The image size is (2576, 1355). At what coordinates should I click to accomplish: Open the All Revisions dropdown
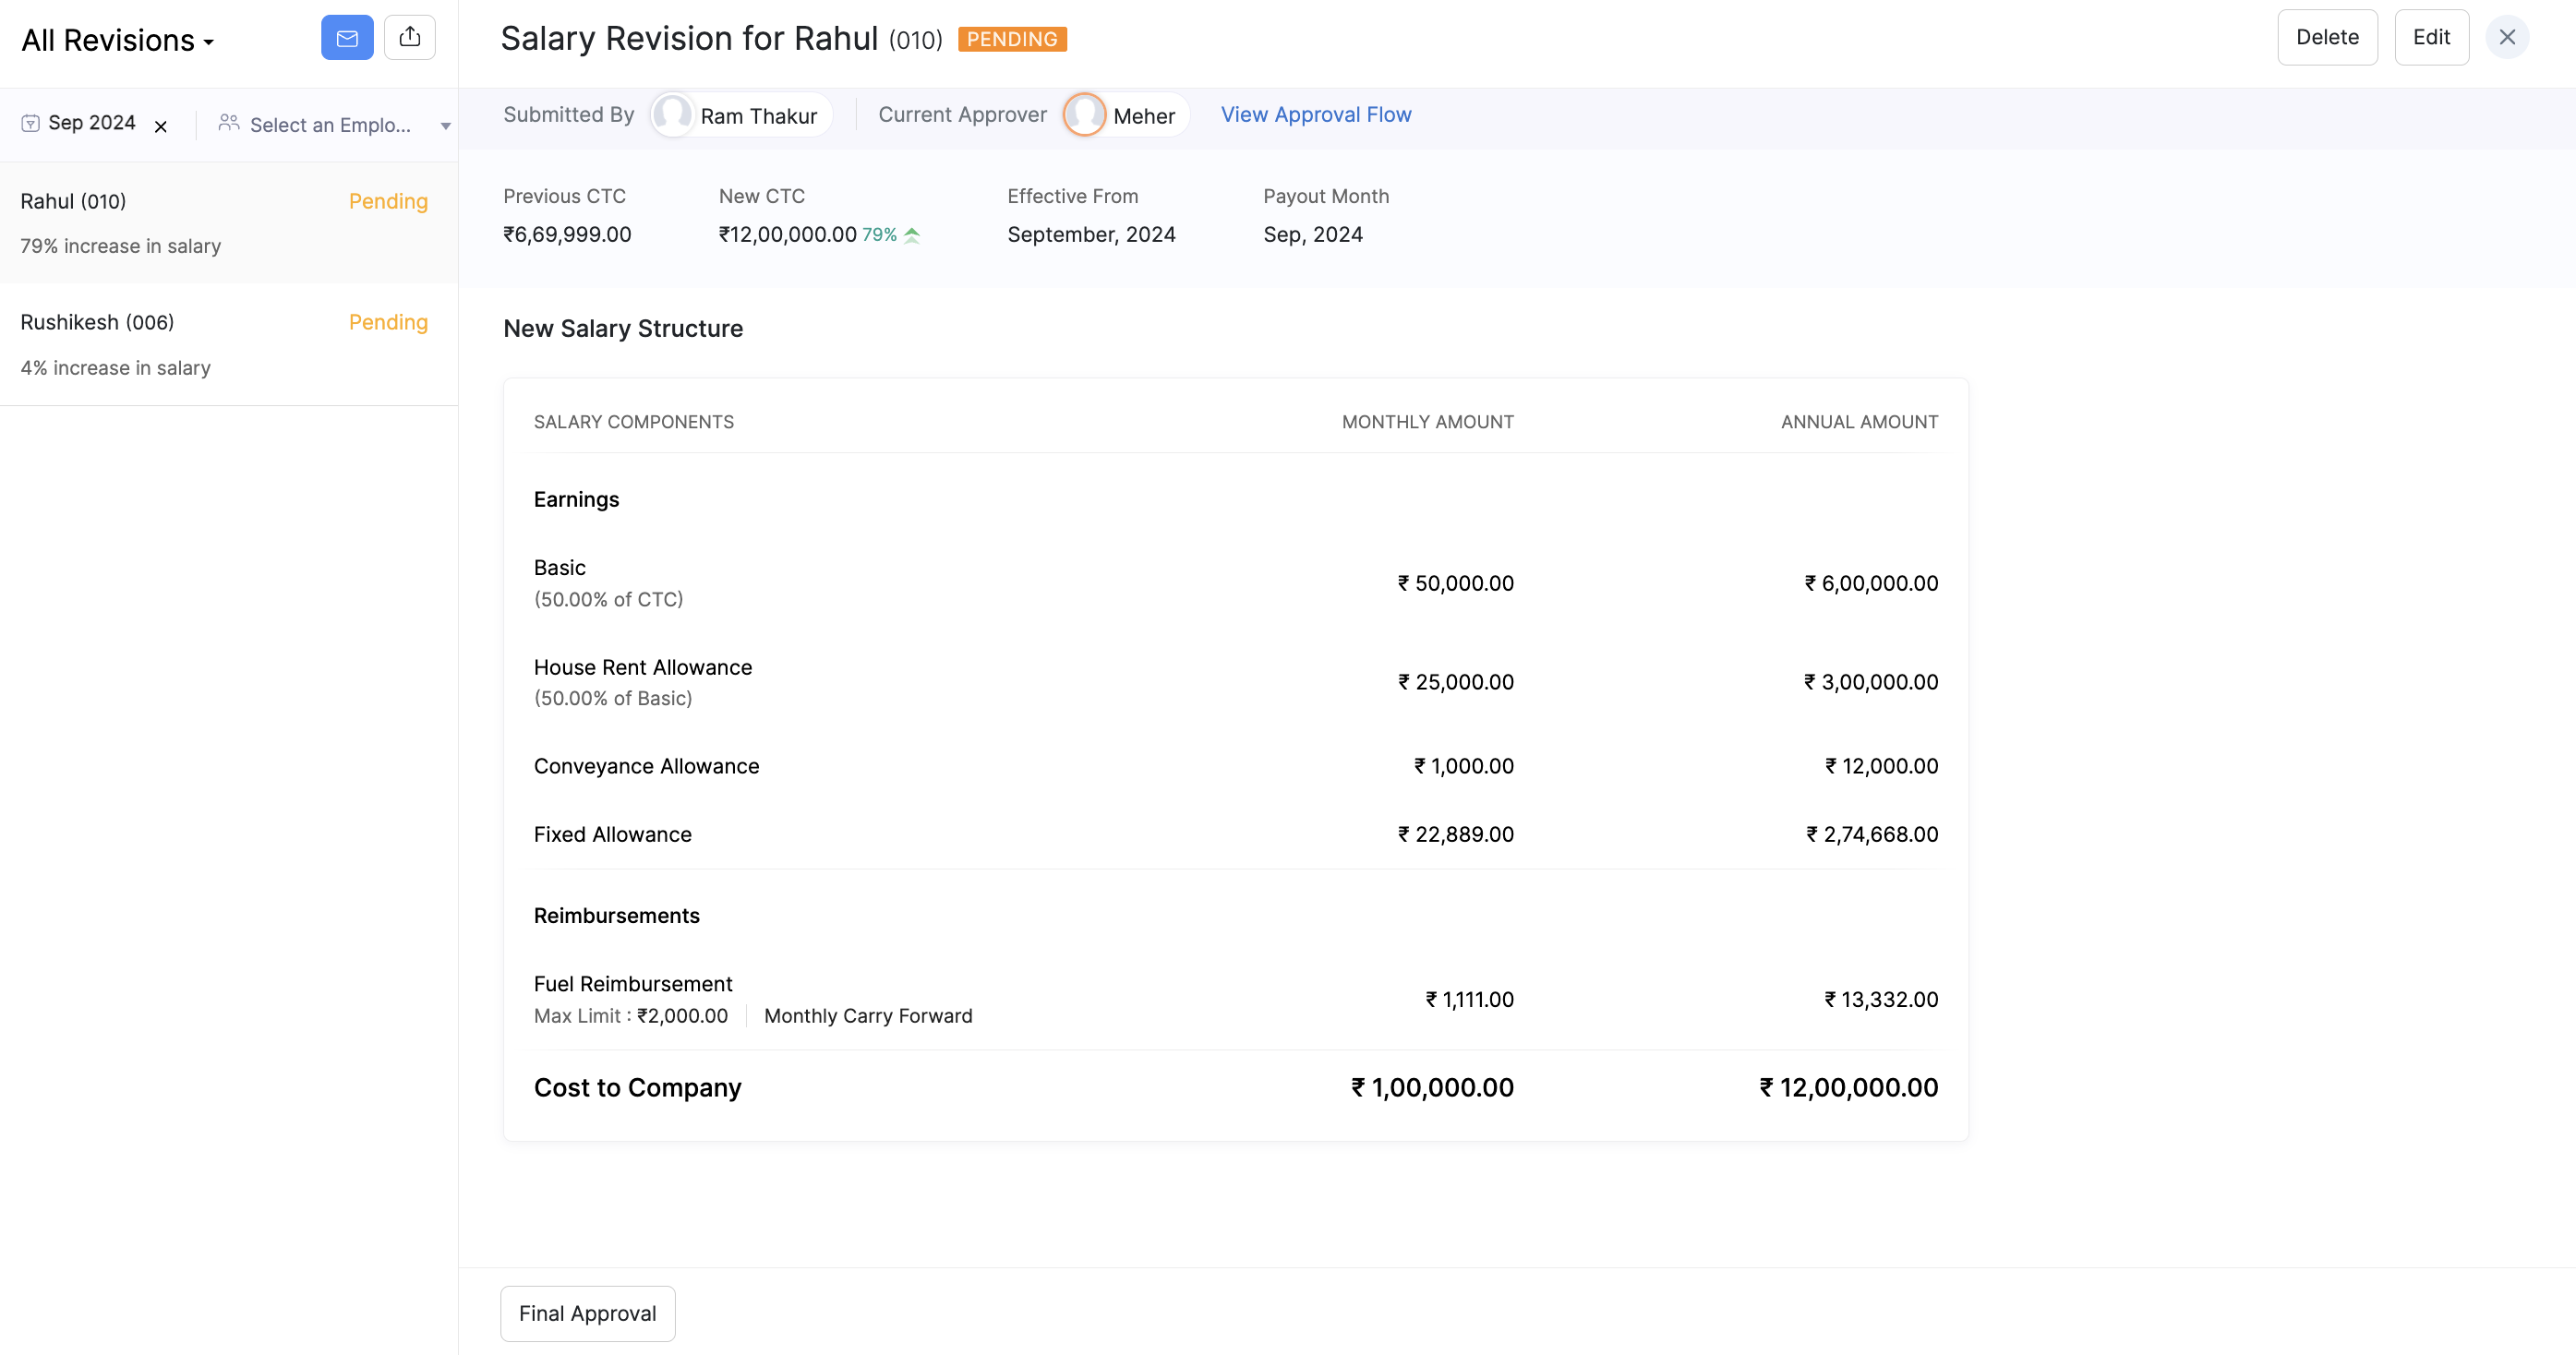pos(118,41)
